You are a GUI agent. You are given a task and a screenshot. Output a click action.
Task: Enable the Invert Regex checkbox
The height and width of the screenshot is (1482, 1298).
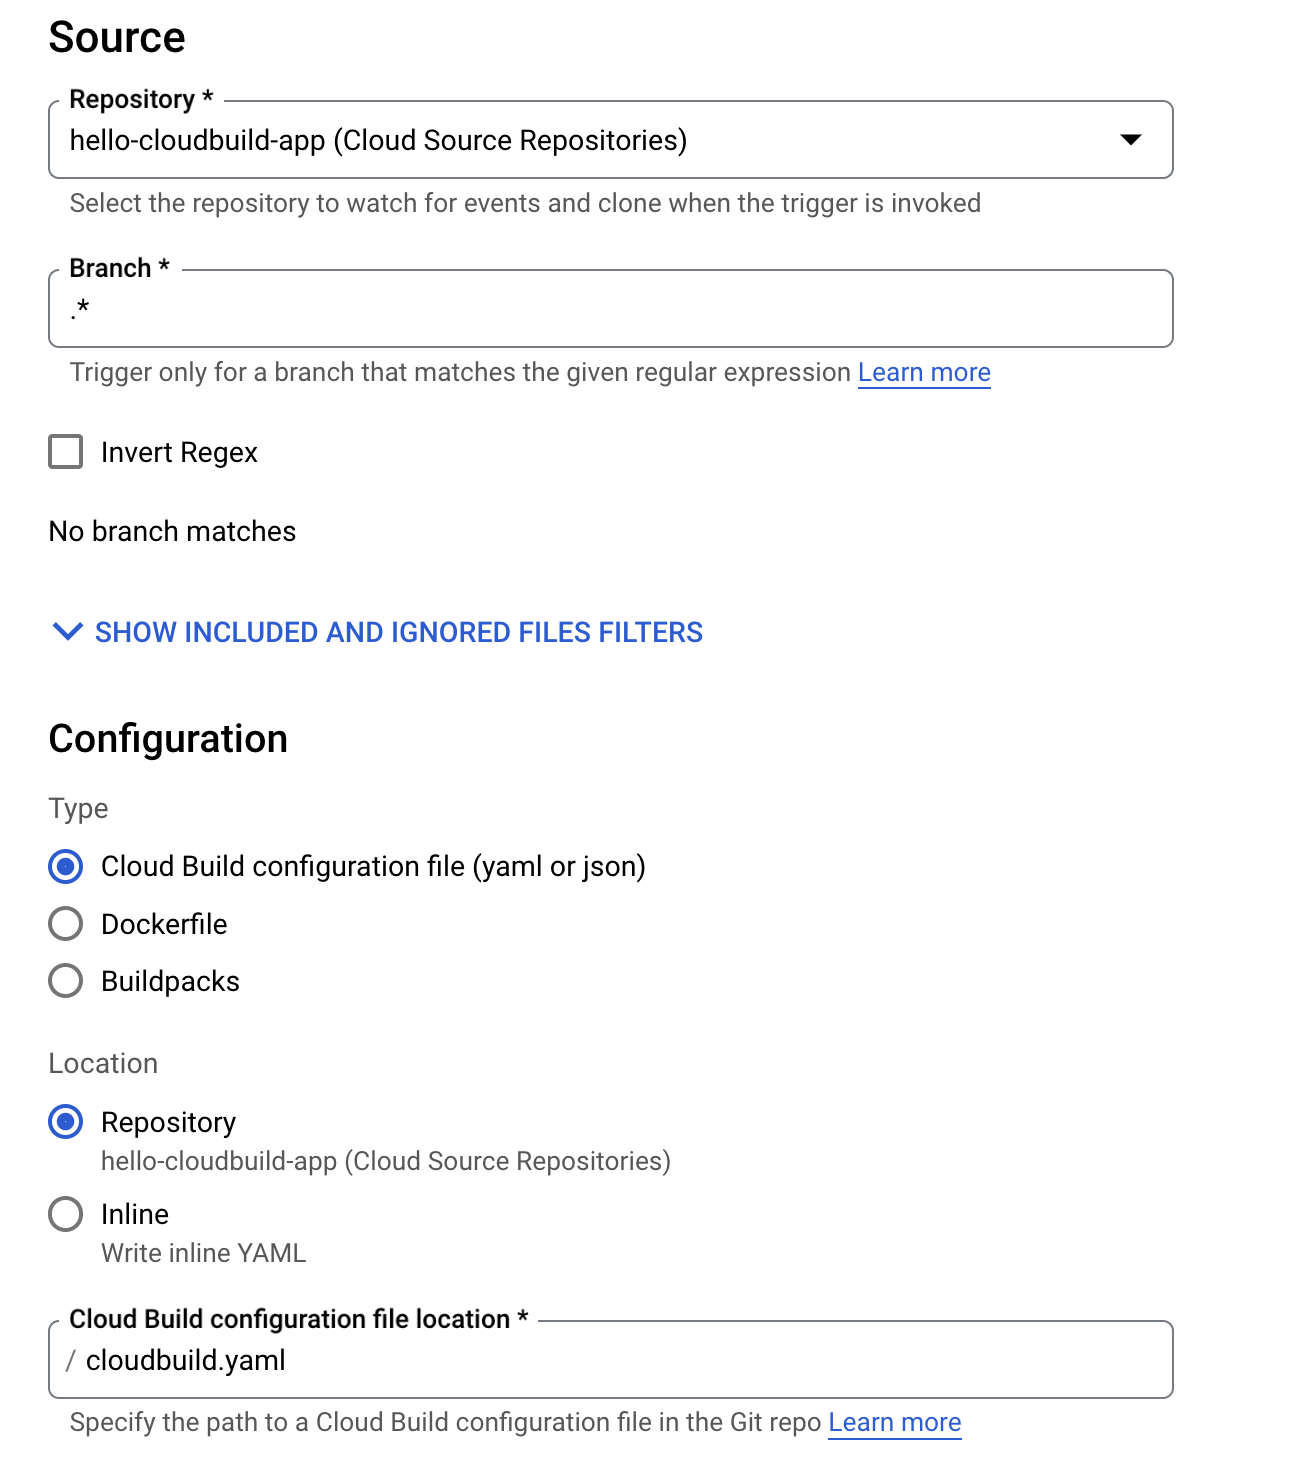pyautogui.click(x=66, y=452)
